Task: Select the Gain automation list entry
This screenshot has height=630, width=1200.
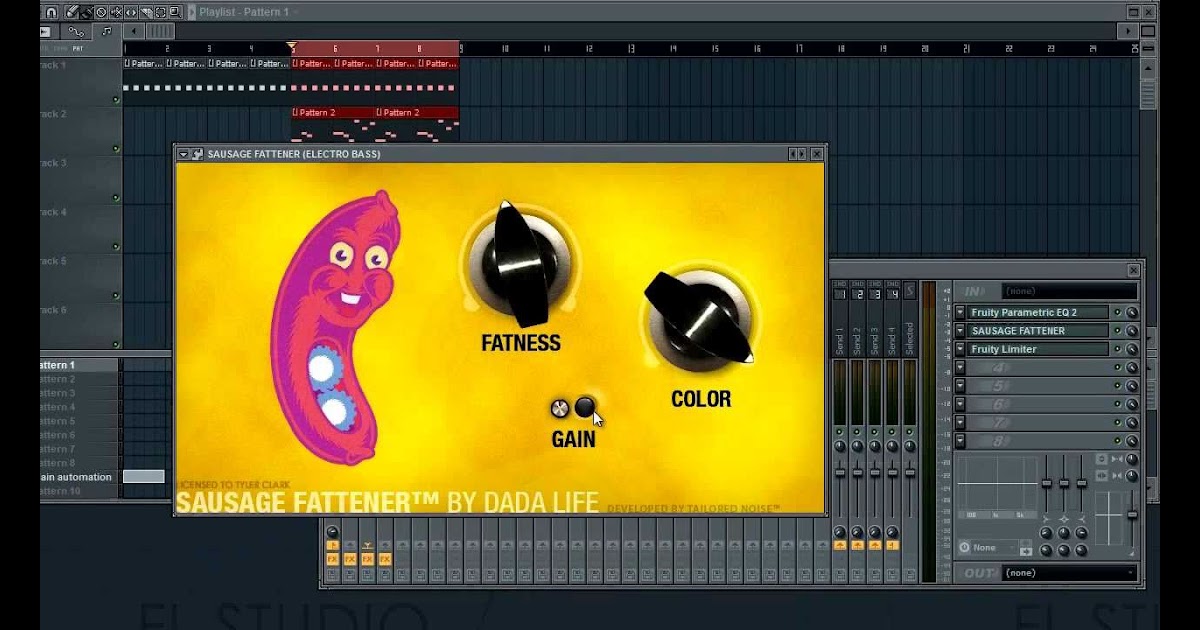Action: click(x=80, y=477)
